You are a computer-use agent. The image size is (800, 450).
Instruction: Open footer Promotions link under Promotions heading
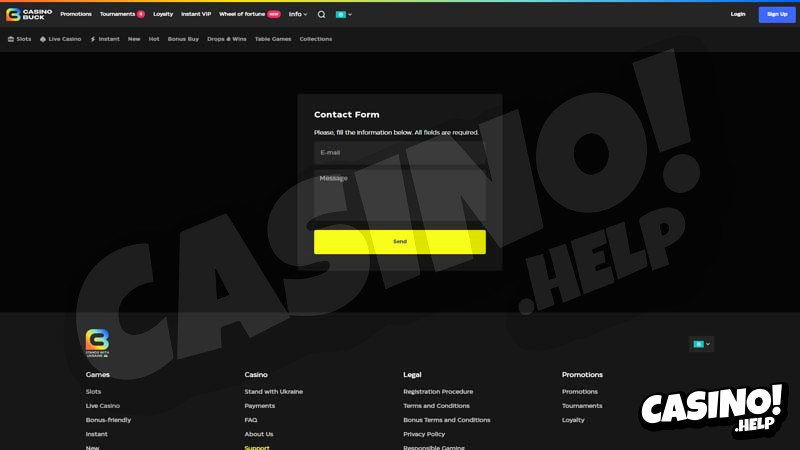(580, 392)
